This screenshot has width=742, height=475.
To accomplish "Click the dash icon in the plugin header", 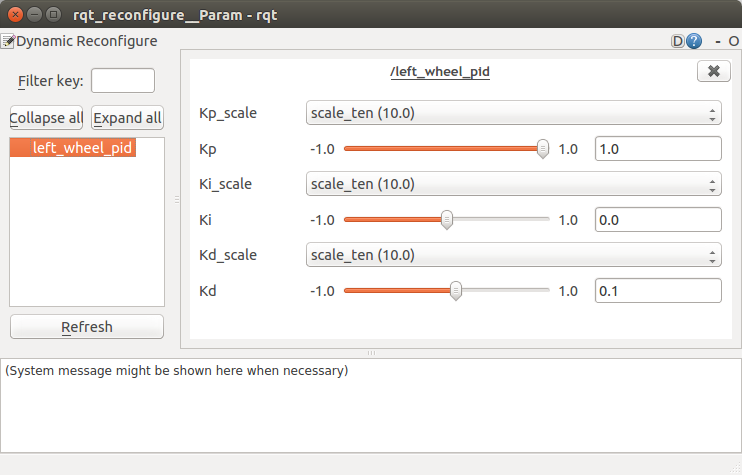I will [x=718, y=41].
